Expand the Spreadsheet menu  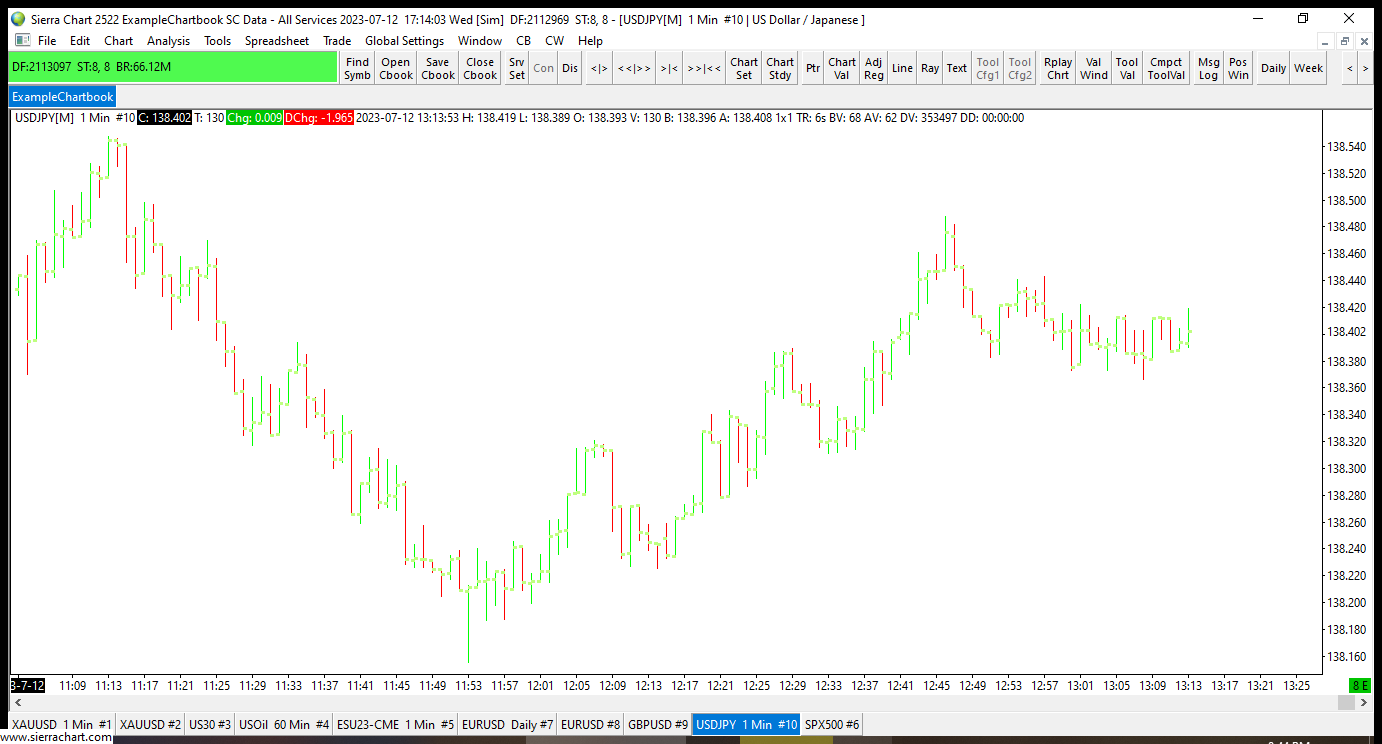277,41
